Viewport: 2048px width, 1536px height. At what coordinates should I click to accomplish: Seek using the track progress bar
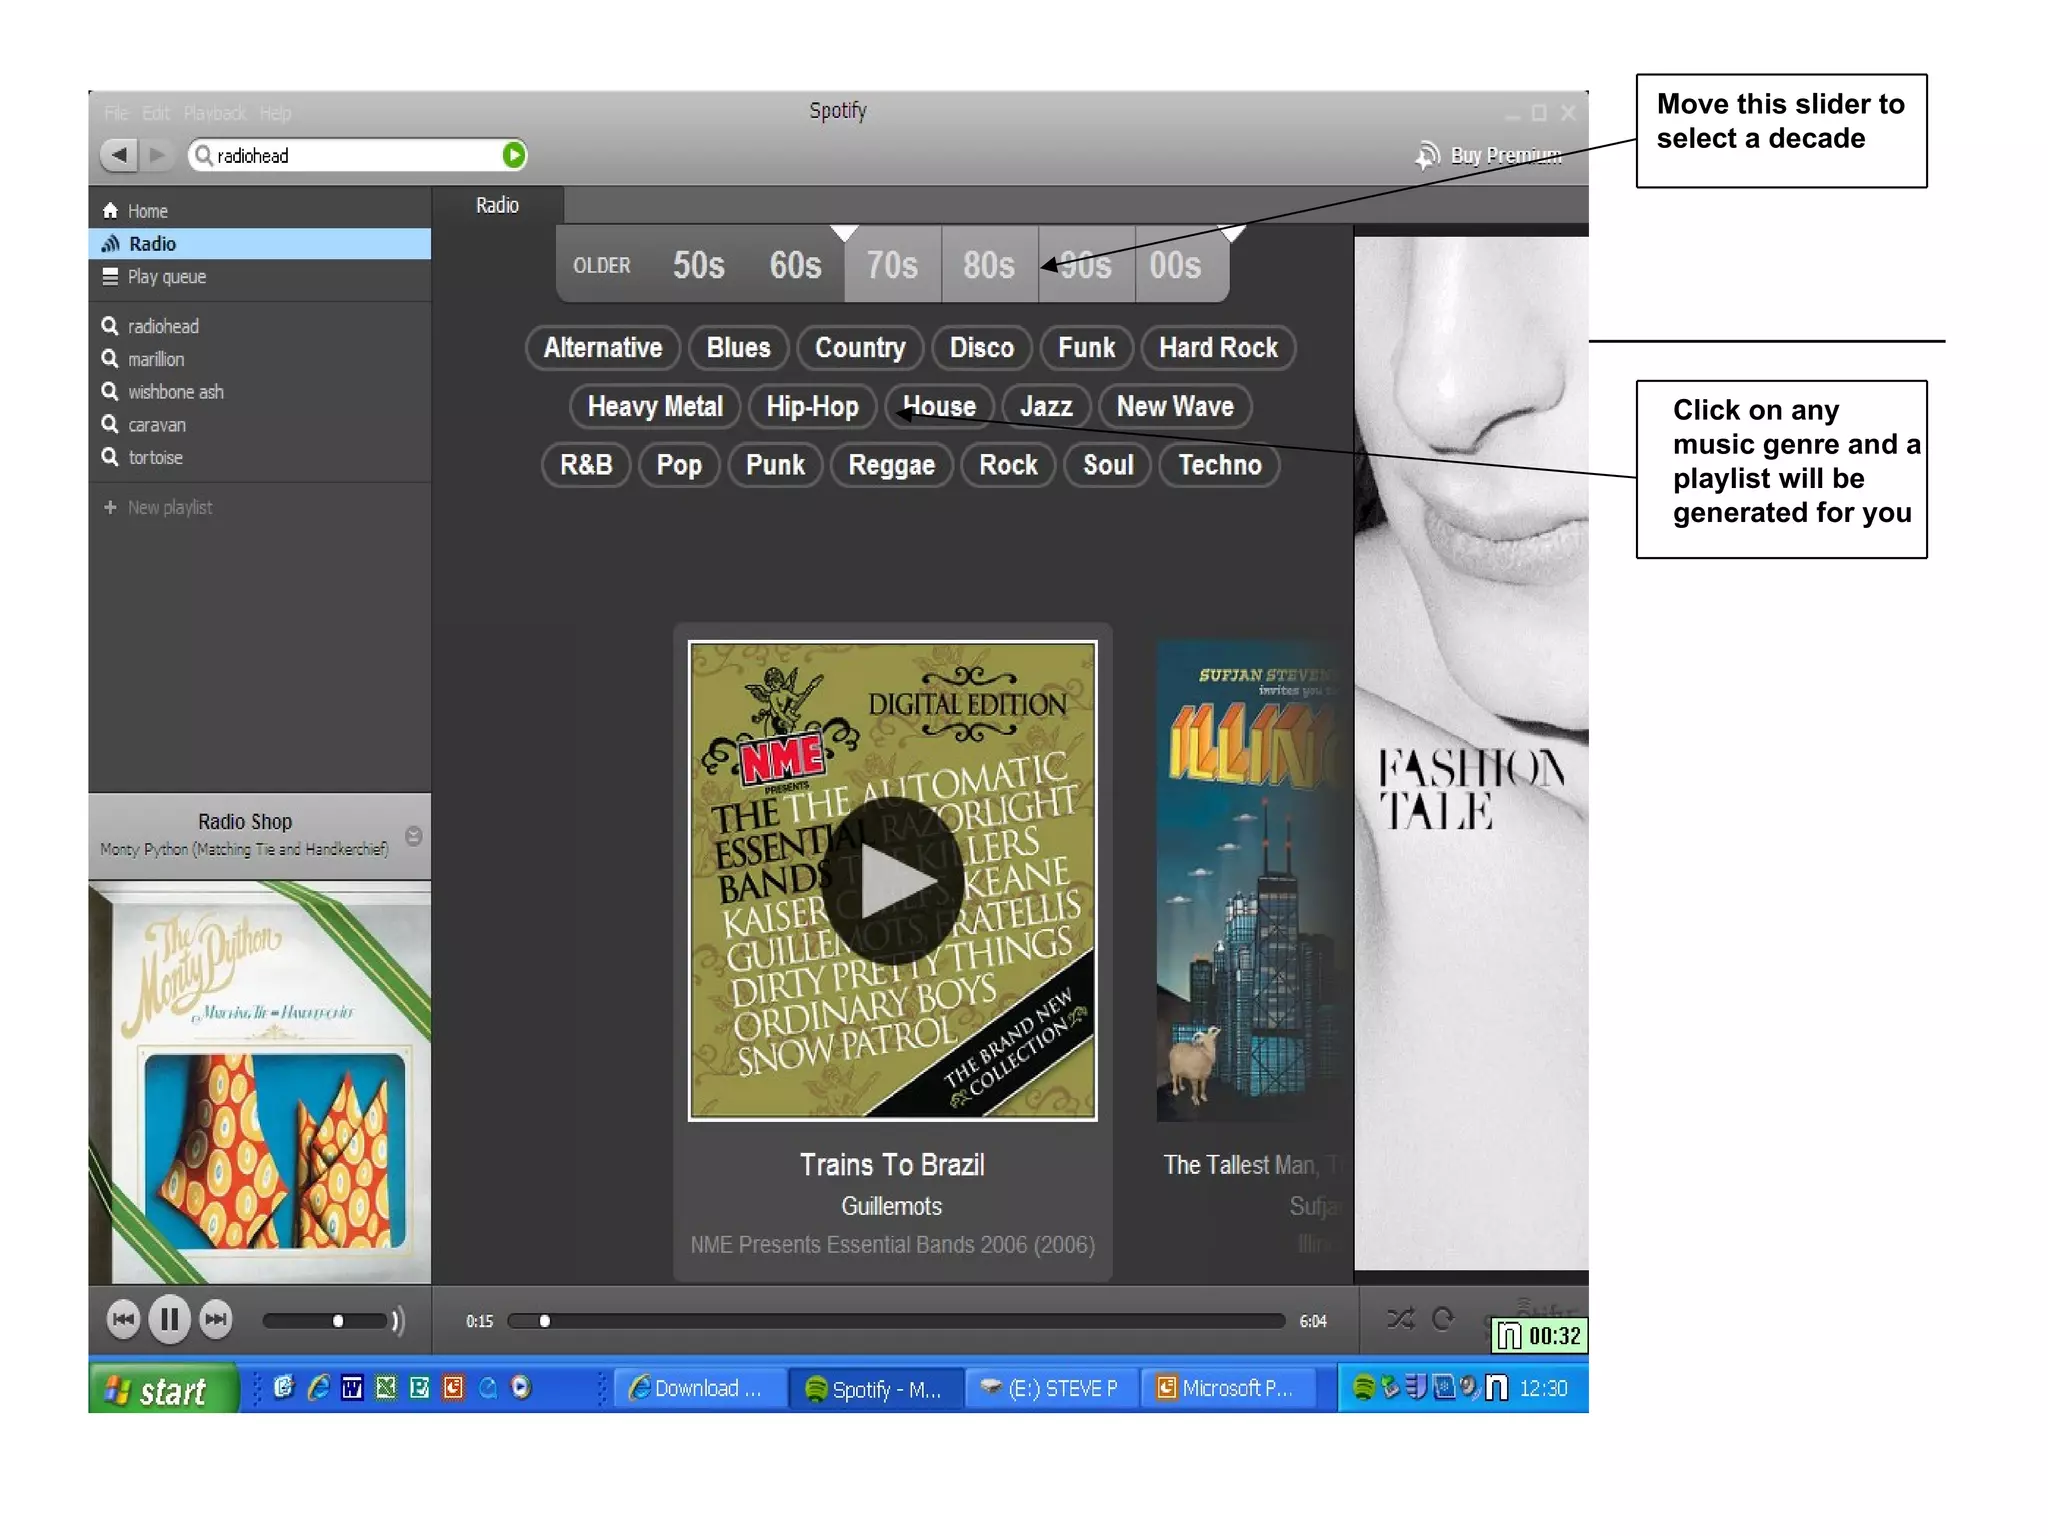(x=896, y=1321)
